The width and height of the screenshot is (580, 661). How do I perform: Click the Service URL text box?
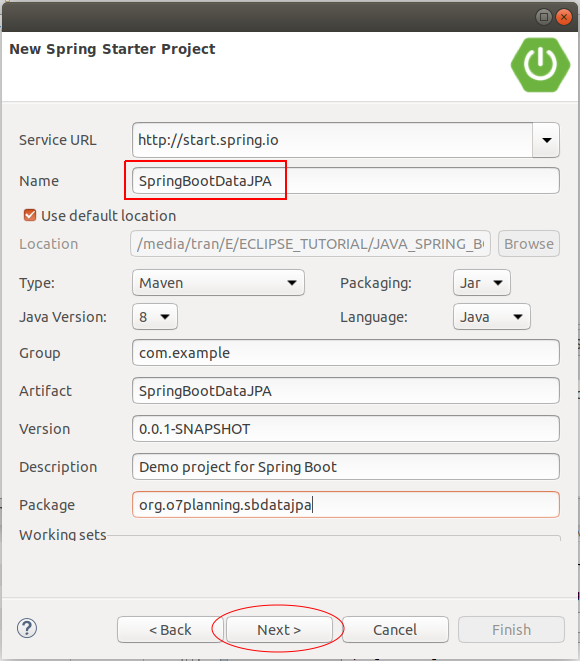pos(332,140)
